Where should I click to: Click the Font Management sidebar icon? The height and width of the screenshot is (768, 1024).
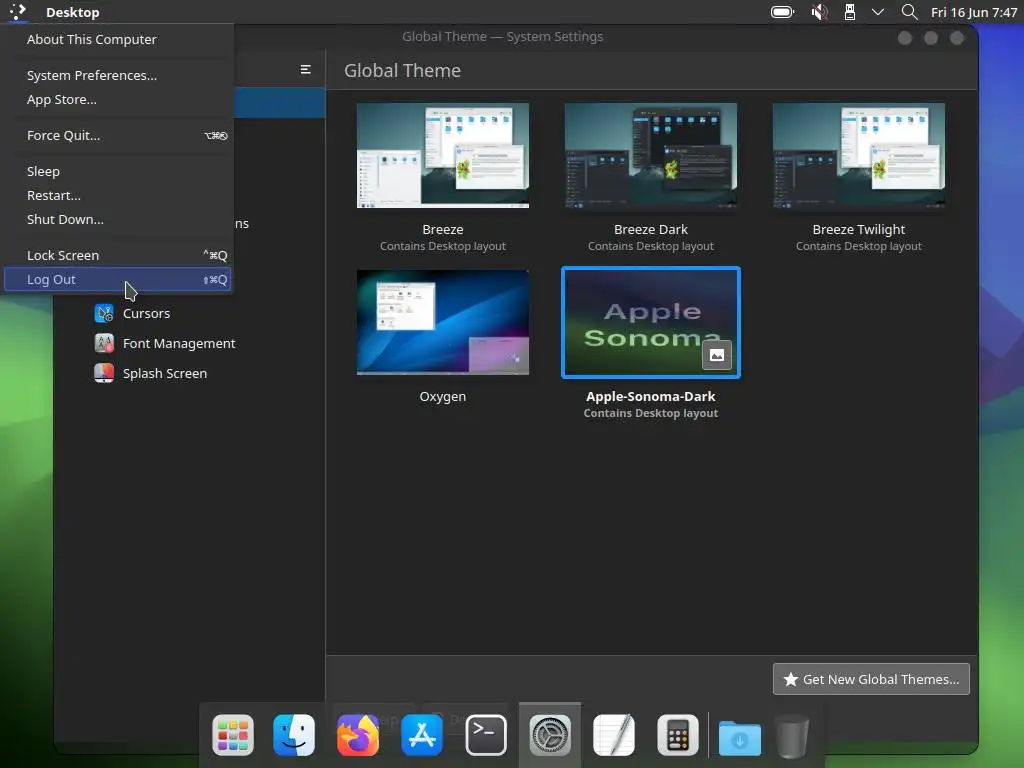tap(104, 344)
